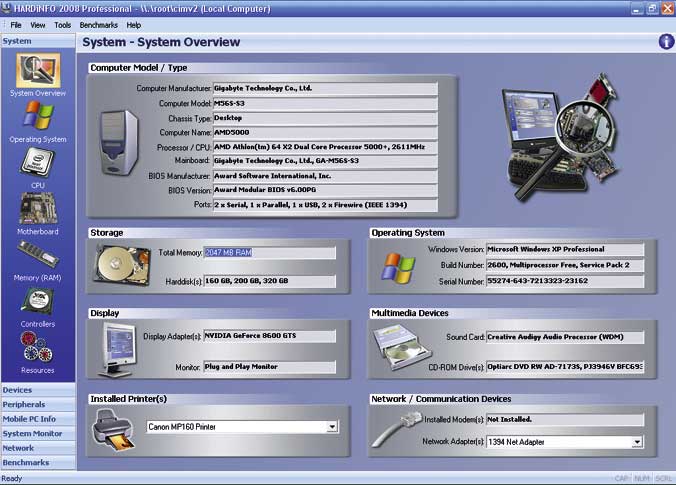This screenshot has width=676, height=485.
Task: Click the Installed Modem(s) field Not Installed
Action: pos(565,419)
